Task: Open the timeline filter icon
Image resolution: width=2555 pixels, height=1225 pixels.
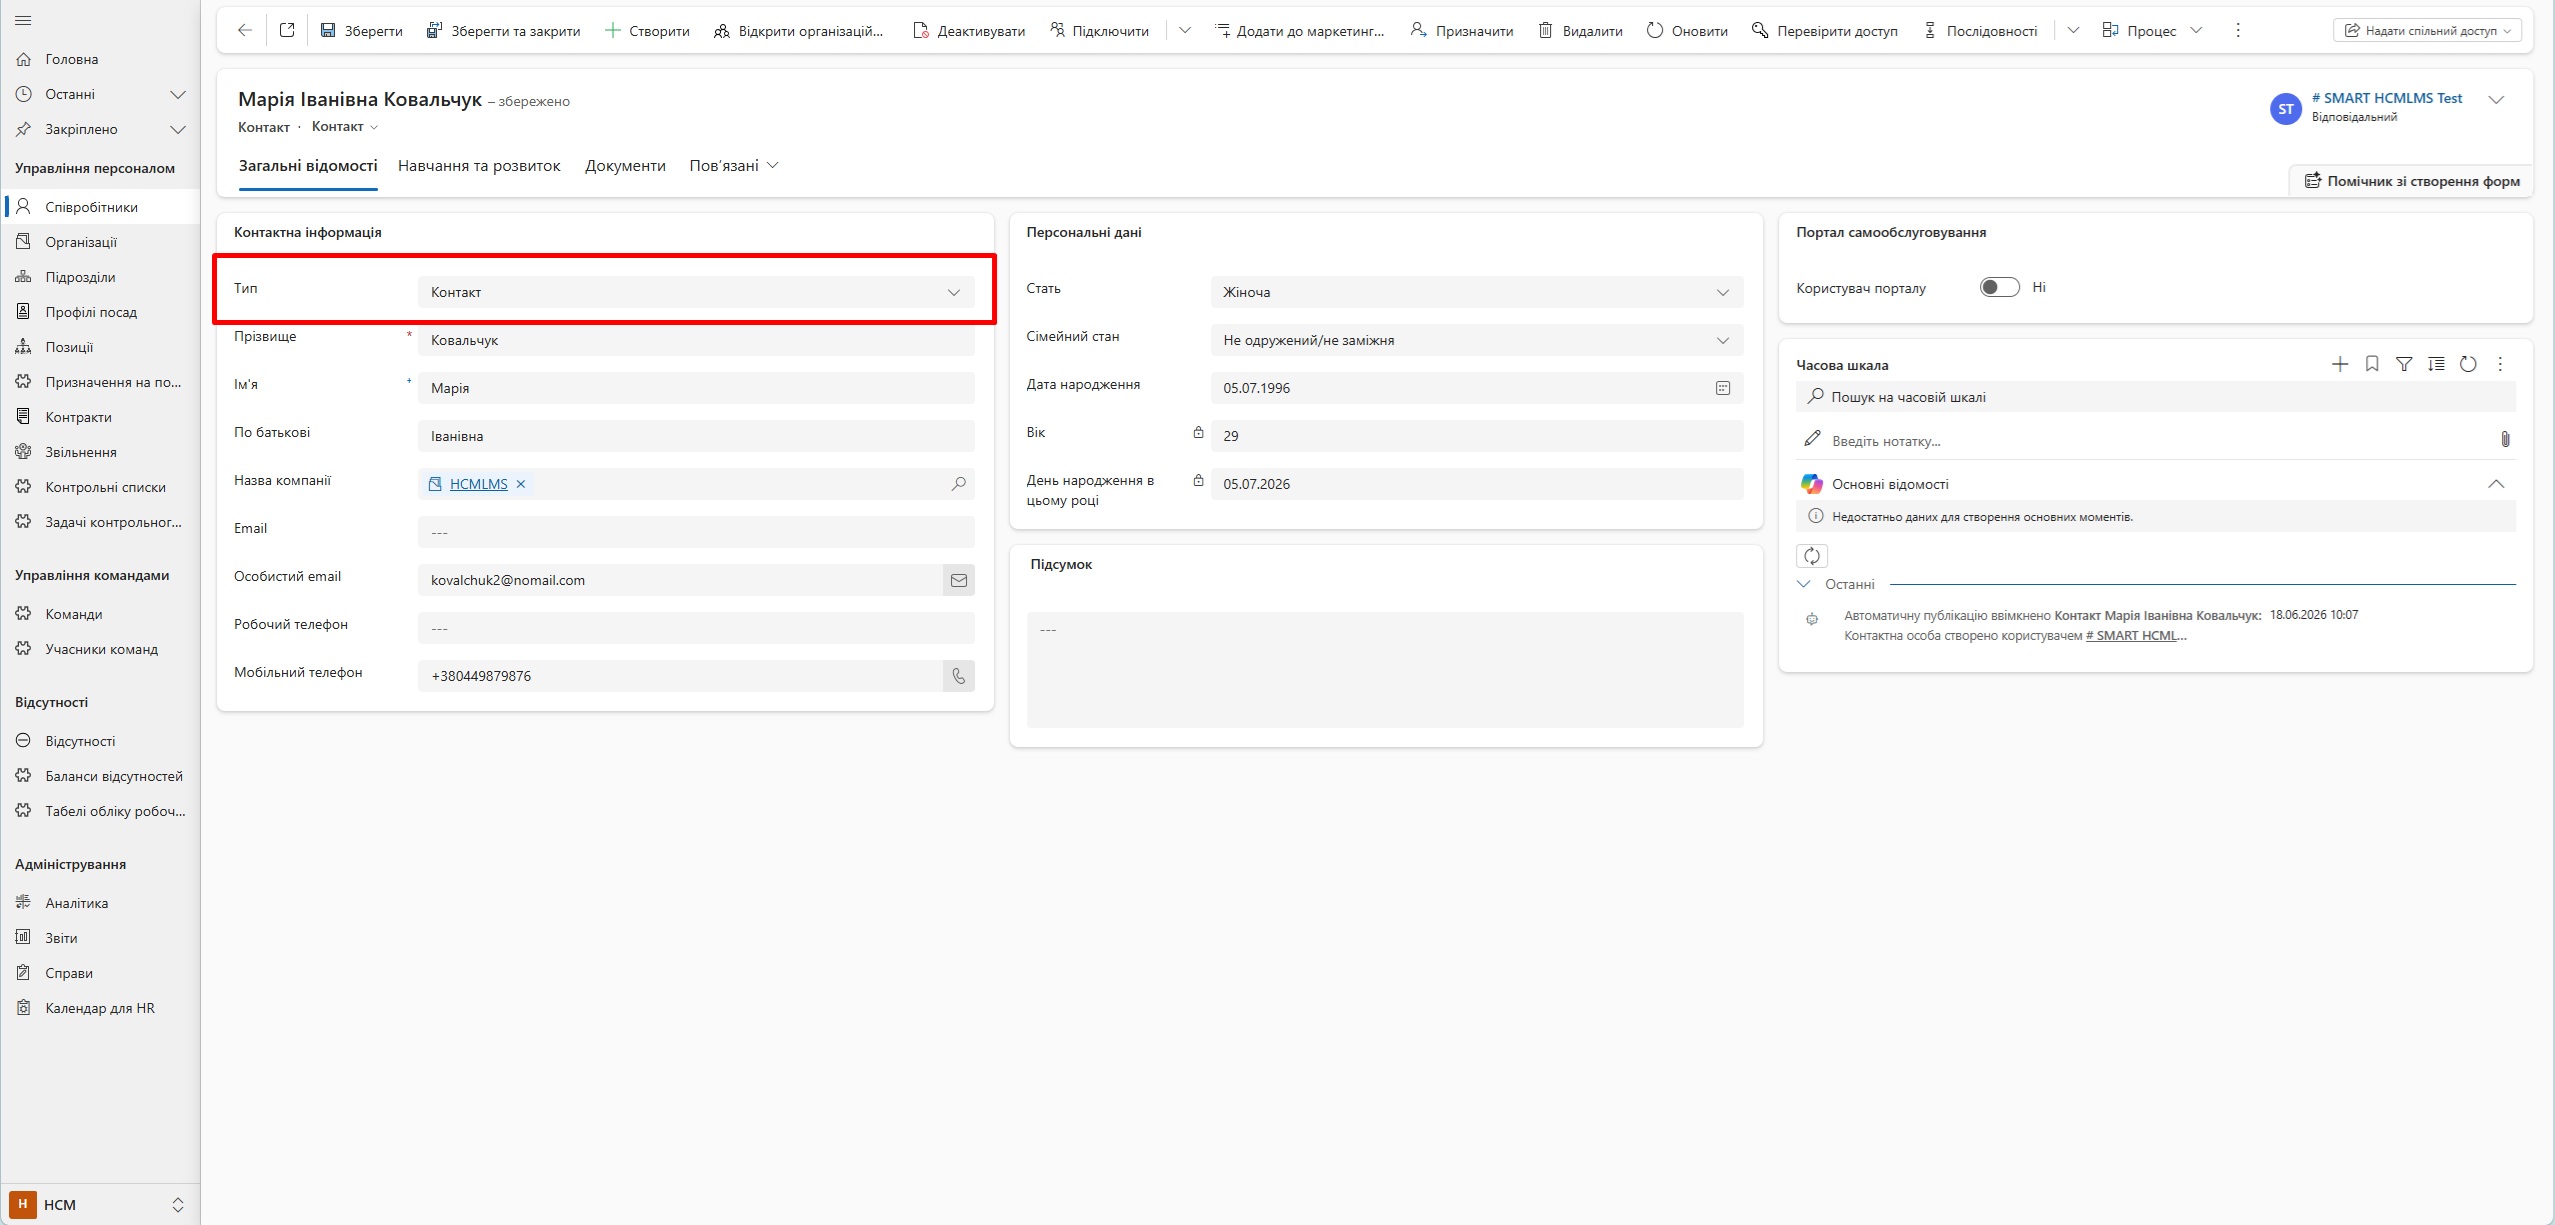Action: coord(2404,364)
